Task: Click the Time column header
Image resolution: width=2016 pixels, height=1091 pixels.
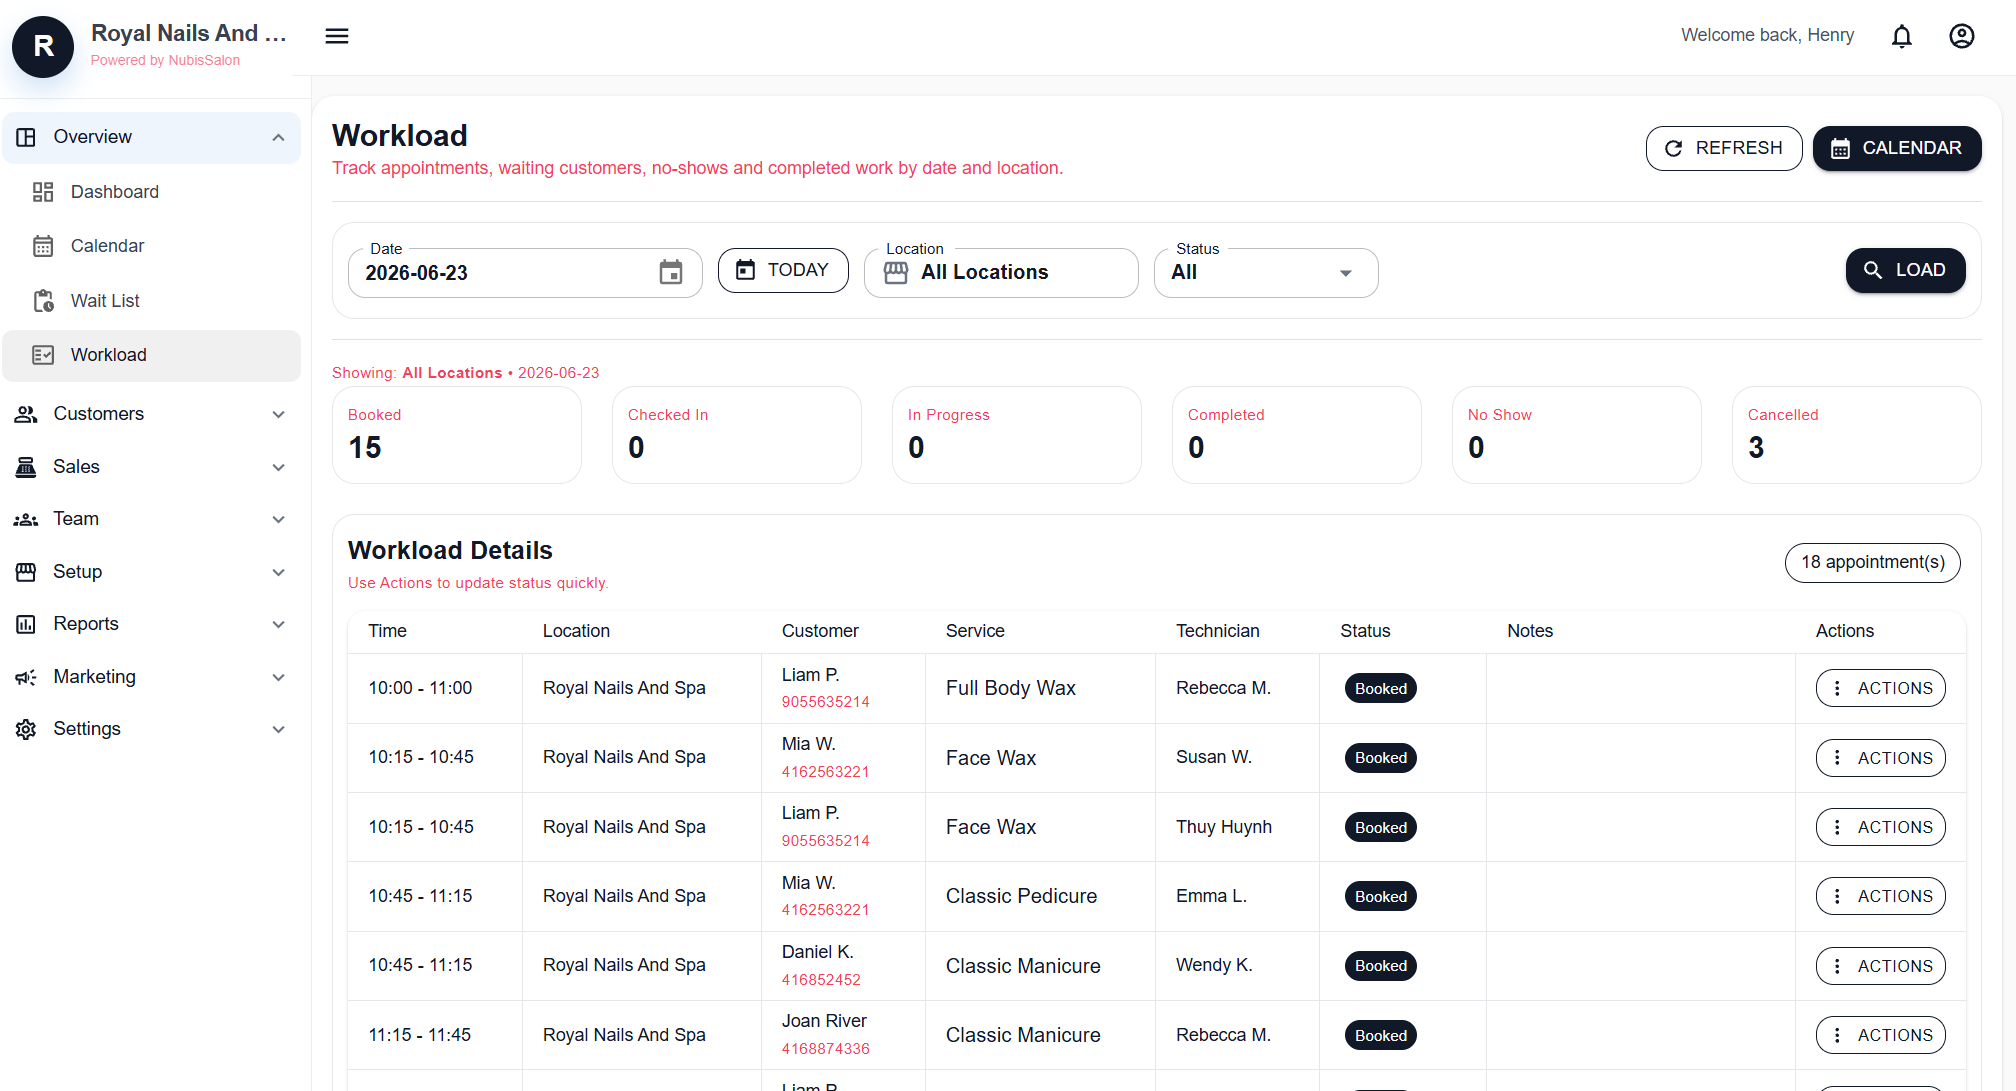Action: click(387, 631)
